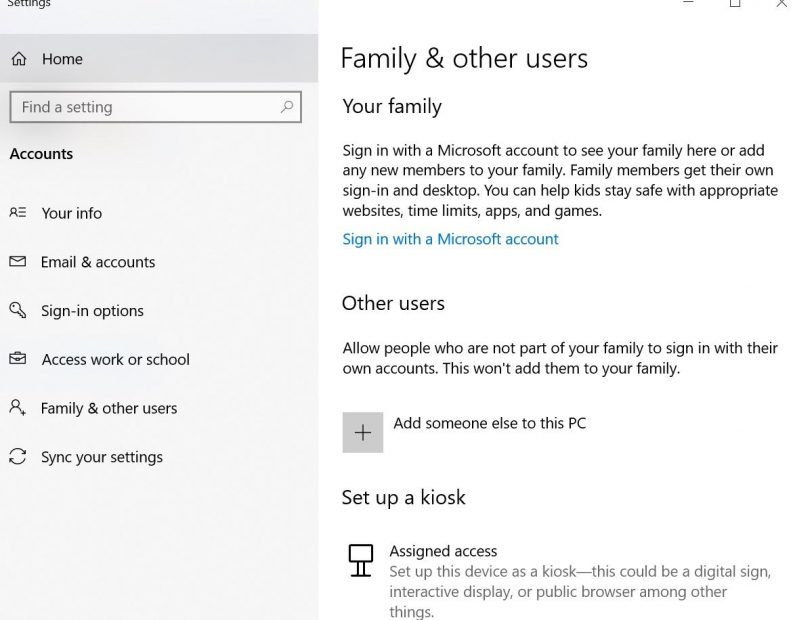Image resolution: width=793 pixels, height=620 pixels.
Task: Open Sync your settings
Action: tap(102, 457)
